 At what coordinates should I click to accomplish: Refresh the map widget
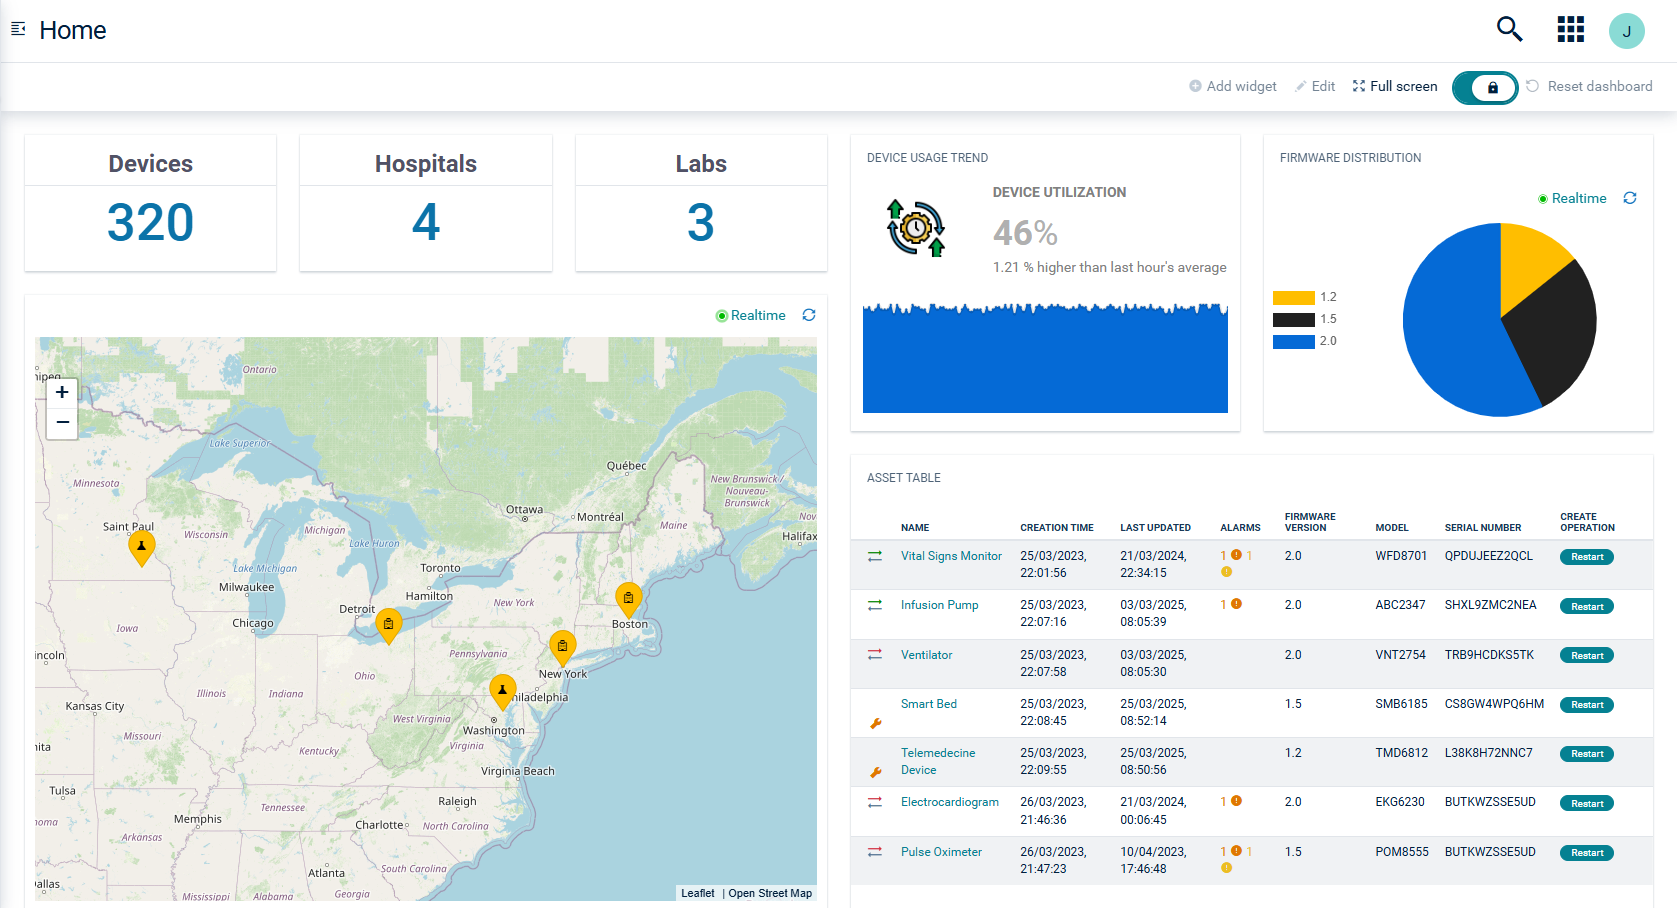tap(808, 315)
